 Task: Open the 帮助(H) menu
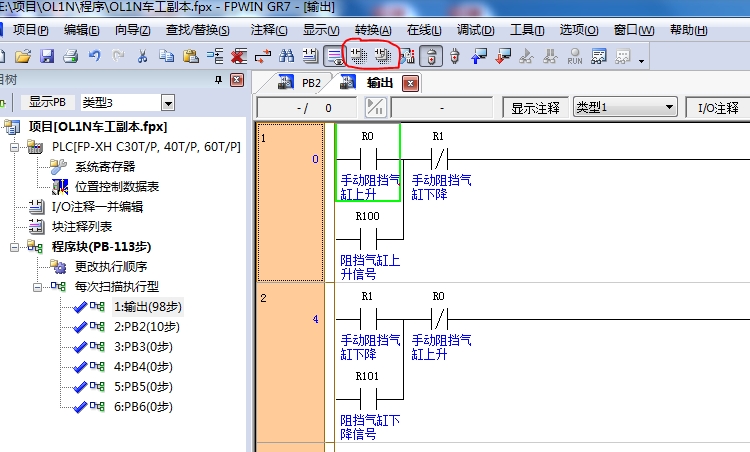pos(688,30)
